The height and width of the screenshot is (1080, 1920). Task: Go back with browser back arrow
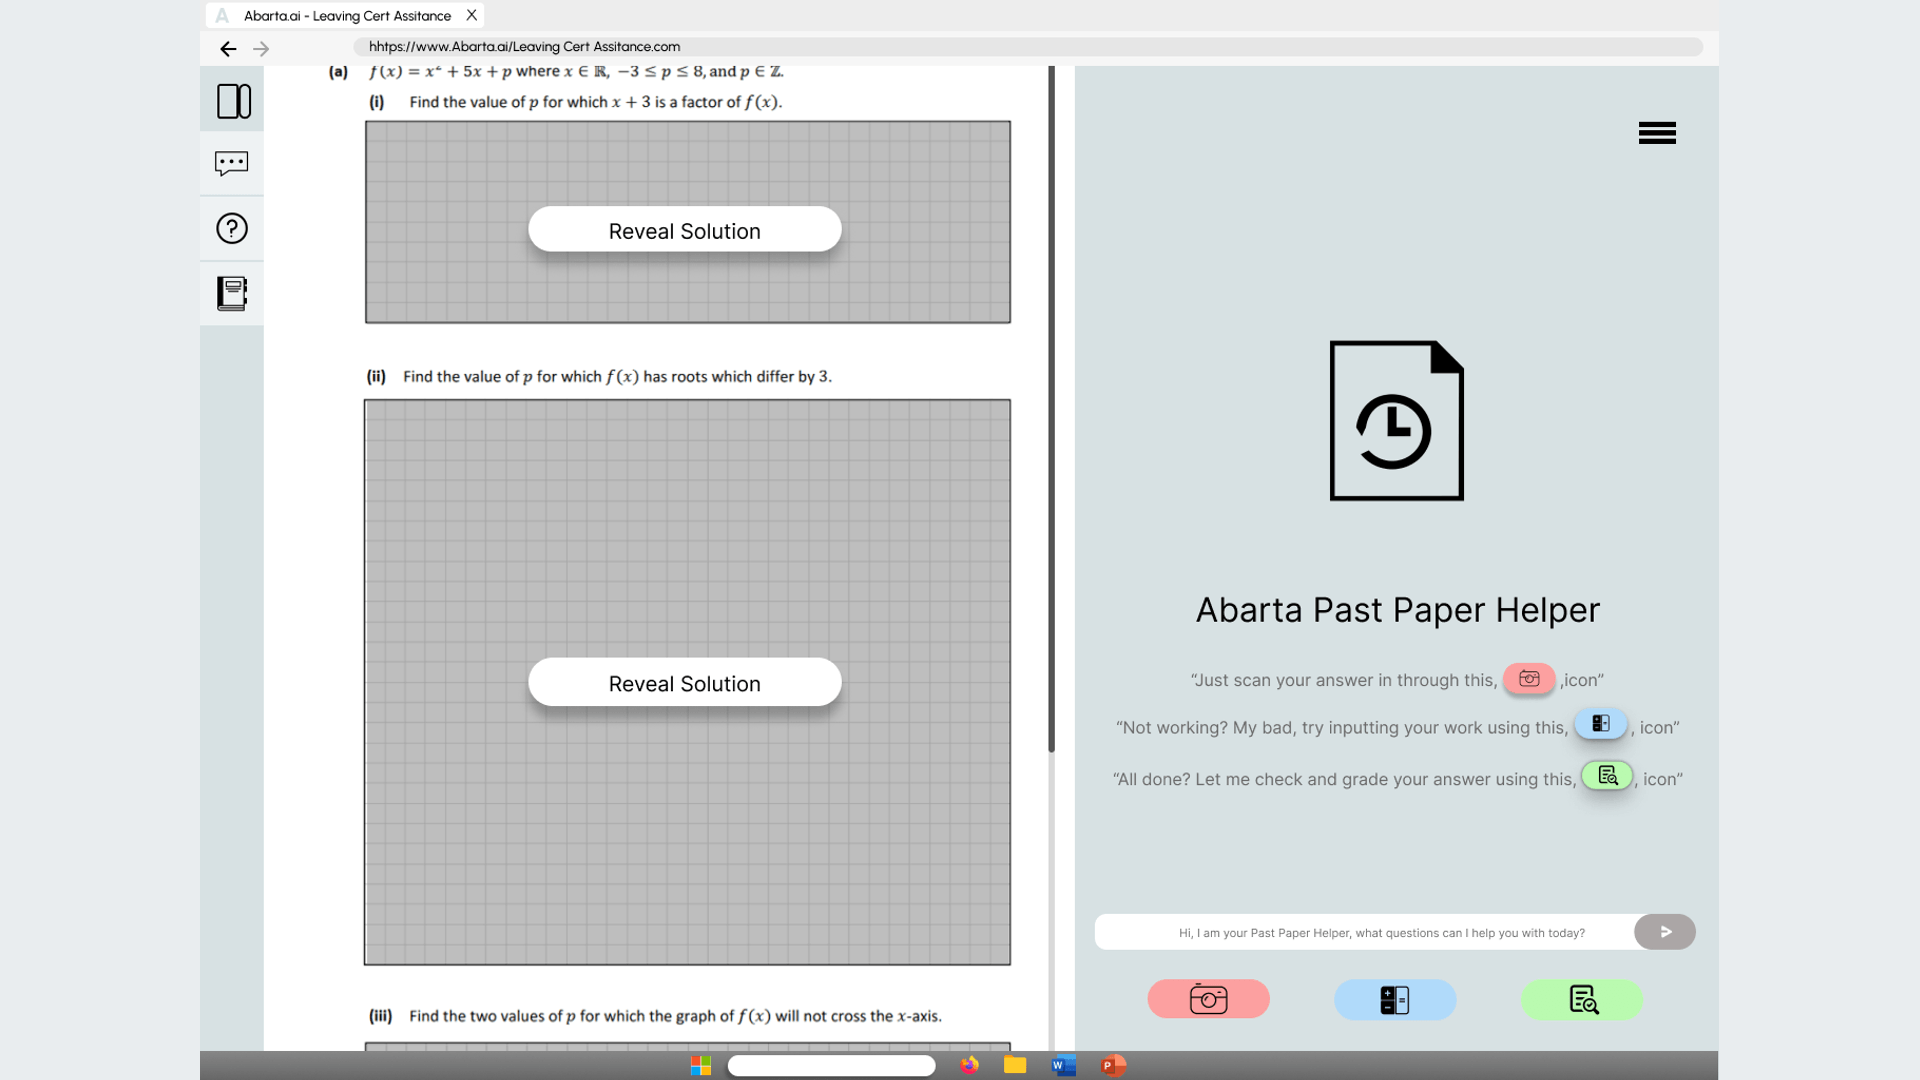tap(228, 48)
